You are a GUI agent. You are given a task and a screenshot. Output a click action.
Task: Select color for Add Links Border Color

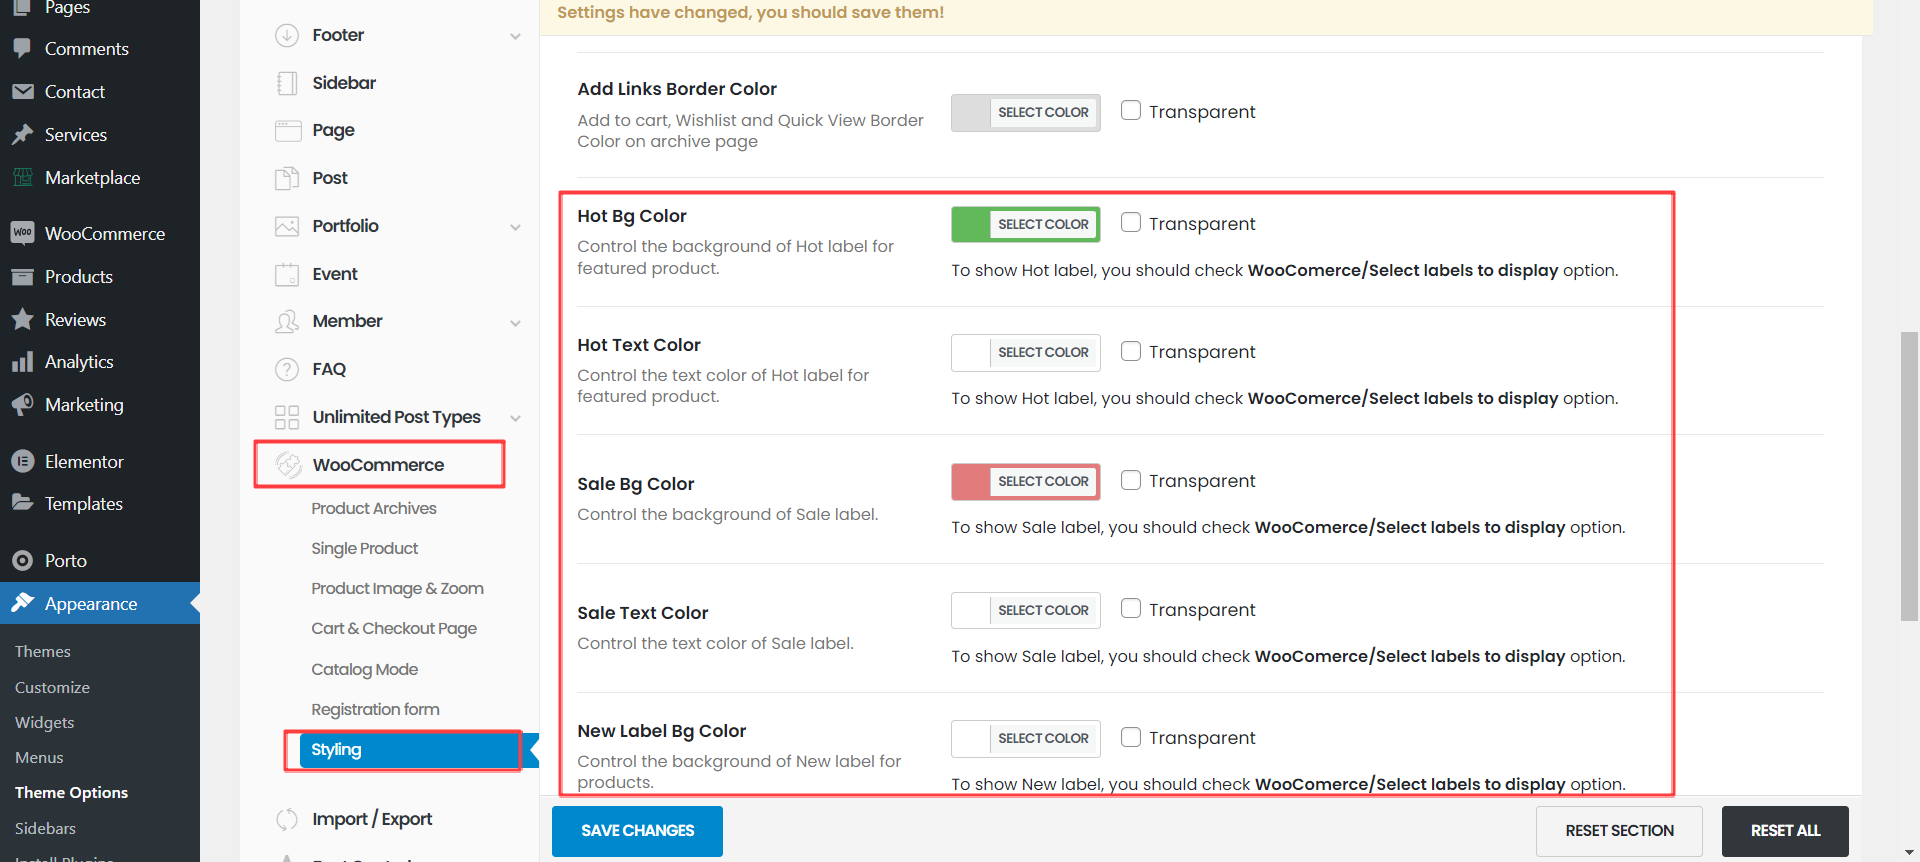1025,112
